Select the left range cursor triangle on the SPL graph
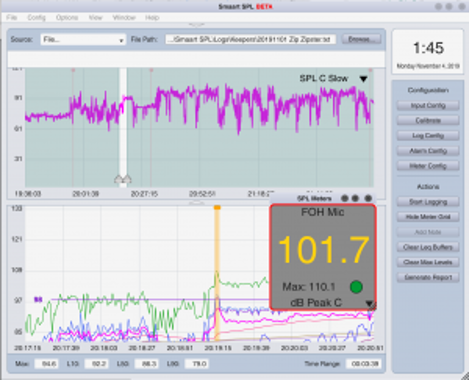This screenshot has height=380, width=469. pyautogui.click(x=119, y=179)
